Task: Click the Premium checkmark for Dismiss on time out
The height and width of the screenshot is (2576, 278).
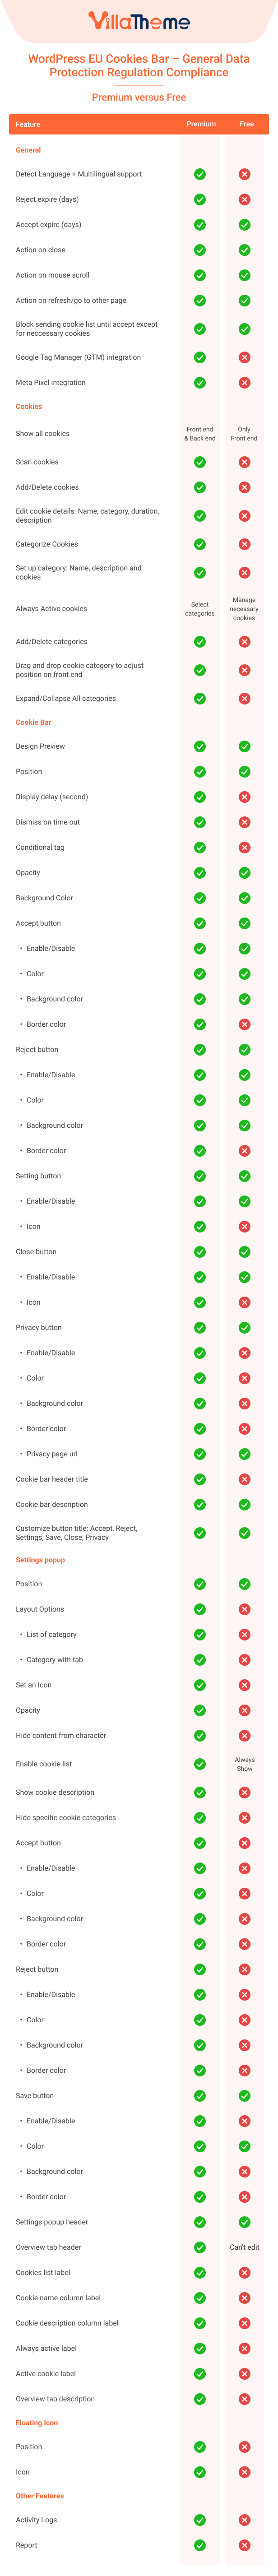Action: (x=200, y=822)
